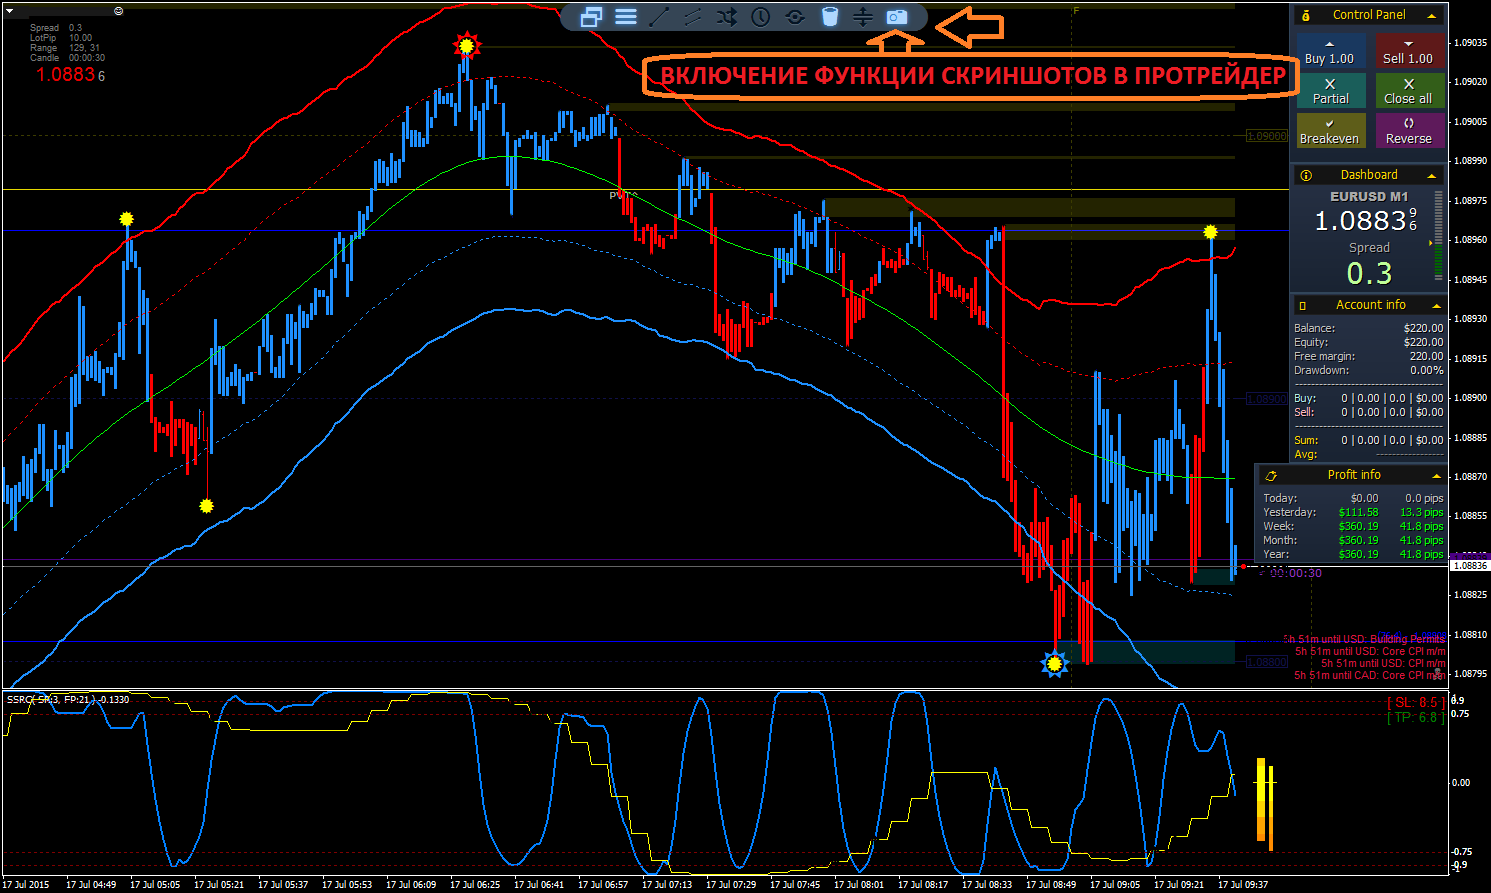Click the Sell 1.00 button
The height and width of the screenshot is (893, 1491).
[x=1409, y=52]
